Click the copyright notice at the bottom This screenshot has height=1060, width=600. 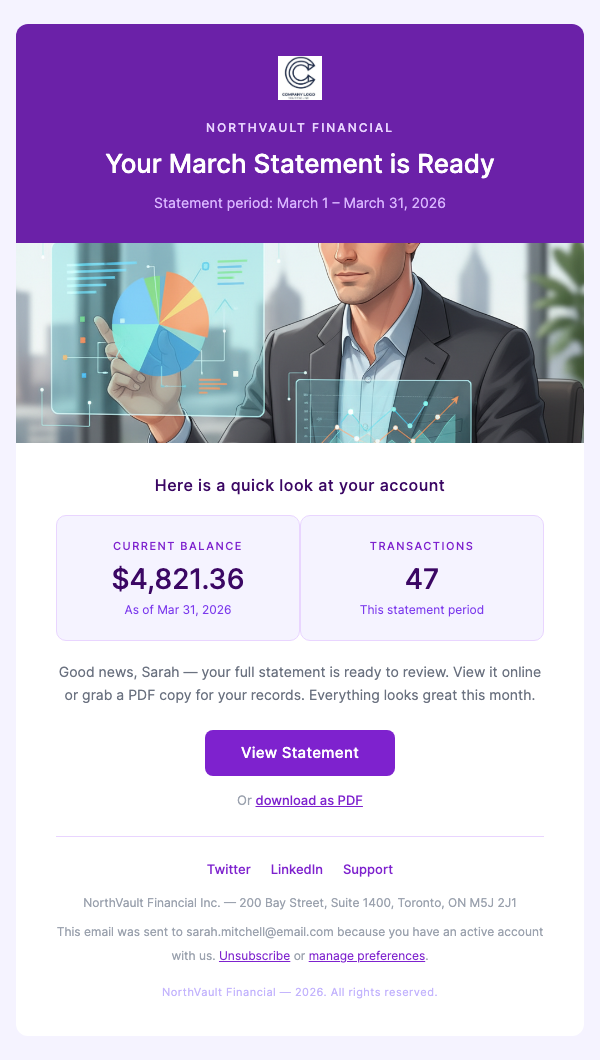[299, 992]
